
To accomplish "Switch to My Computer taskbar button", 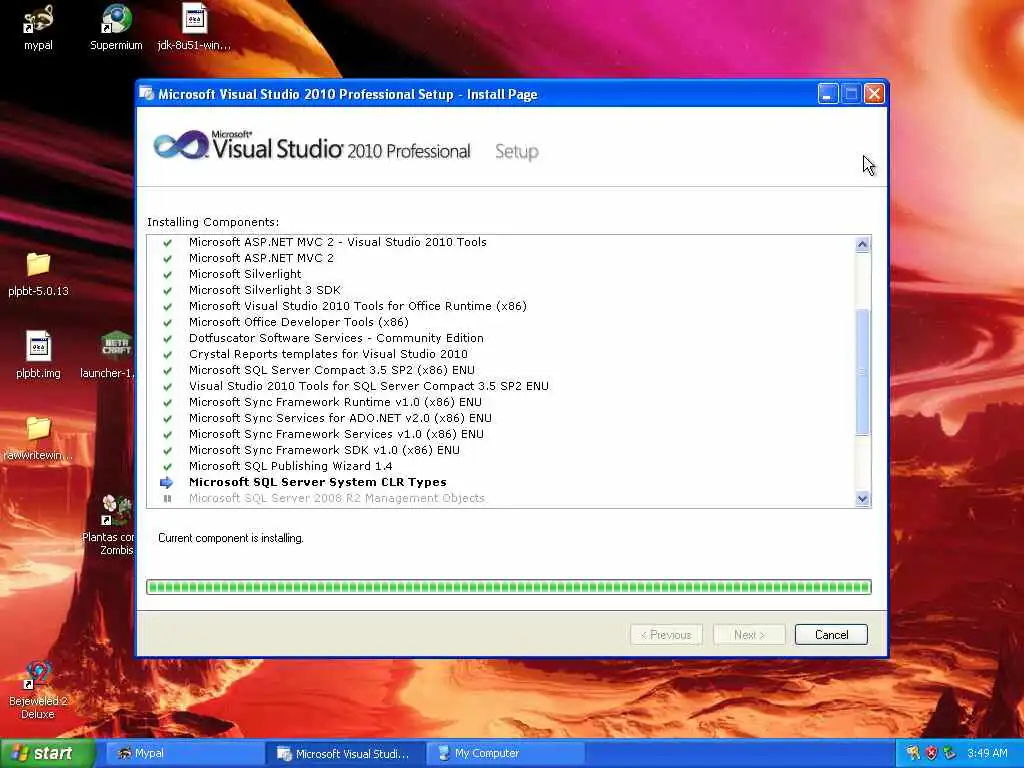I will pyautogui.click(x=505, y=753).
